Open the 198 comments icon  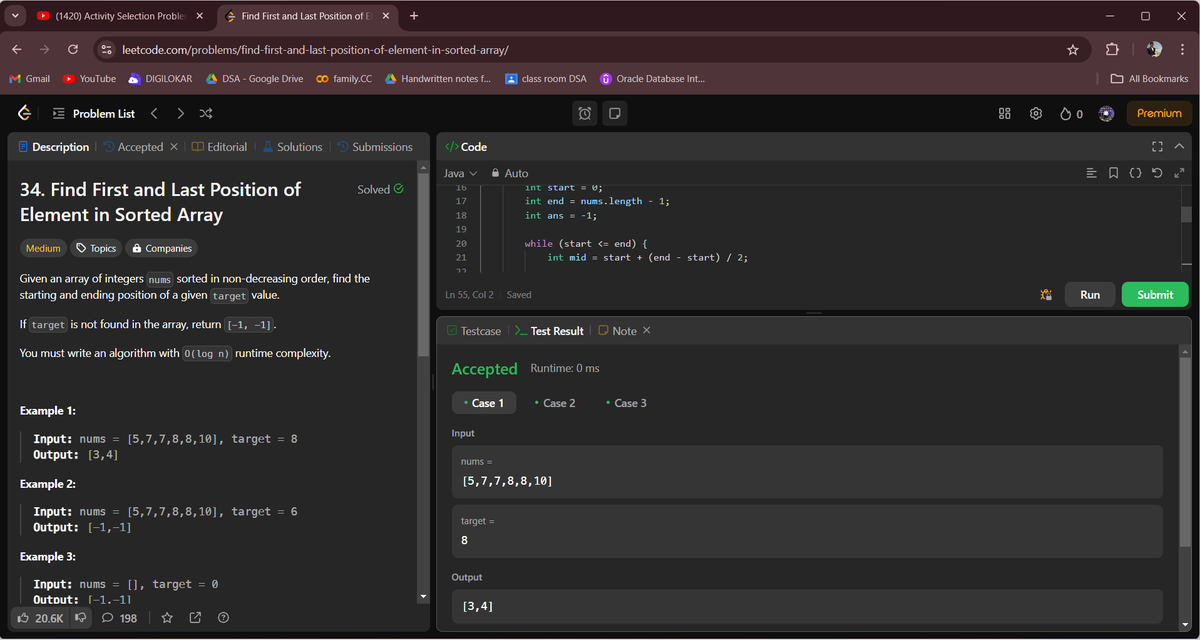pyautogui.click(x=119, y=618)
